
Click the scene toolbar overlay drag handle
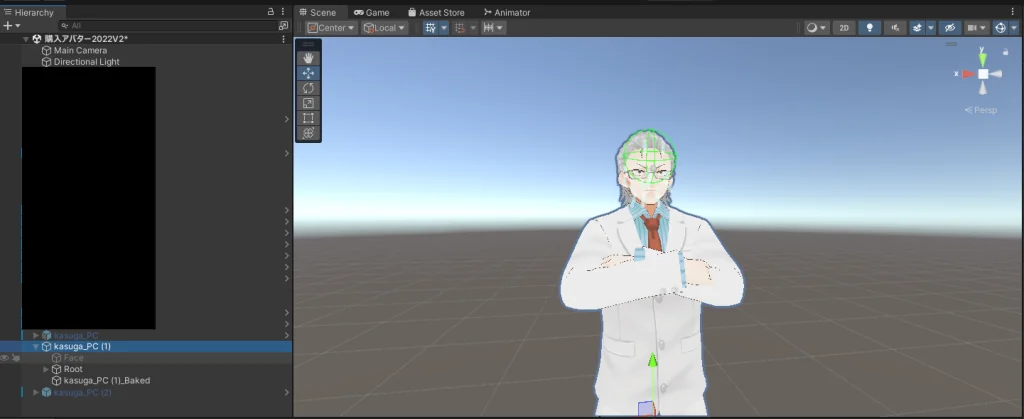(308, 44)
